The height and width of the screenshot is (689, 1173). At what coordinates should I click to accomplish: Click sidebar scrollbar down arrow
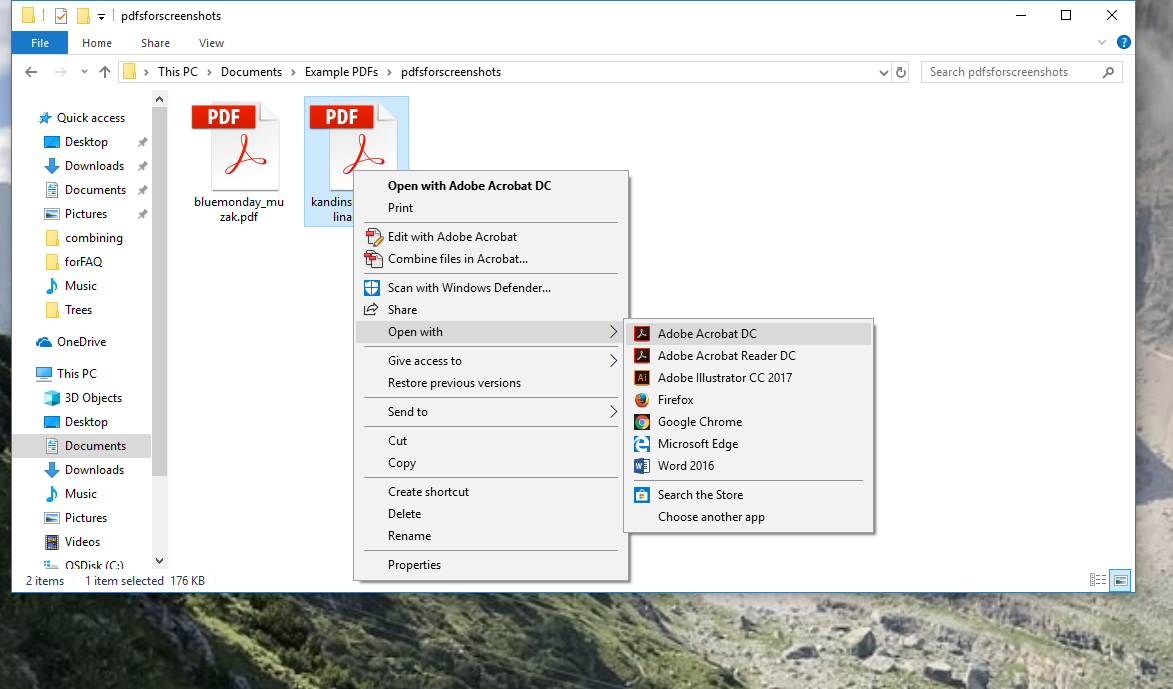click(x=159, y=560)
